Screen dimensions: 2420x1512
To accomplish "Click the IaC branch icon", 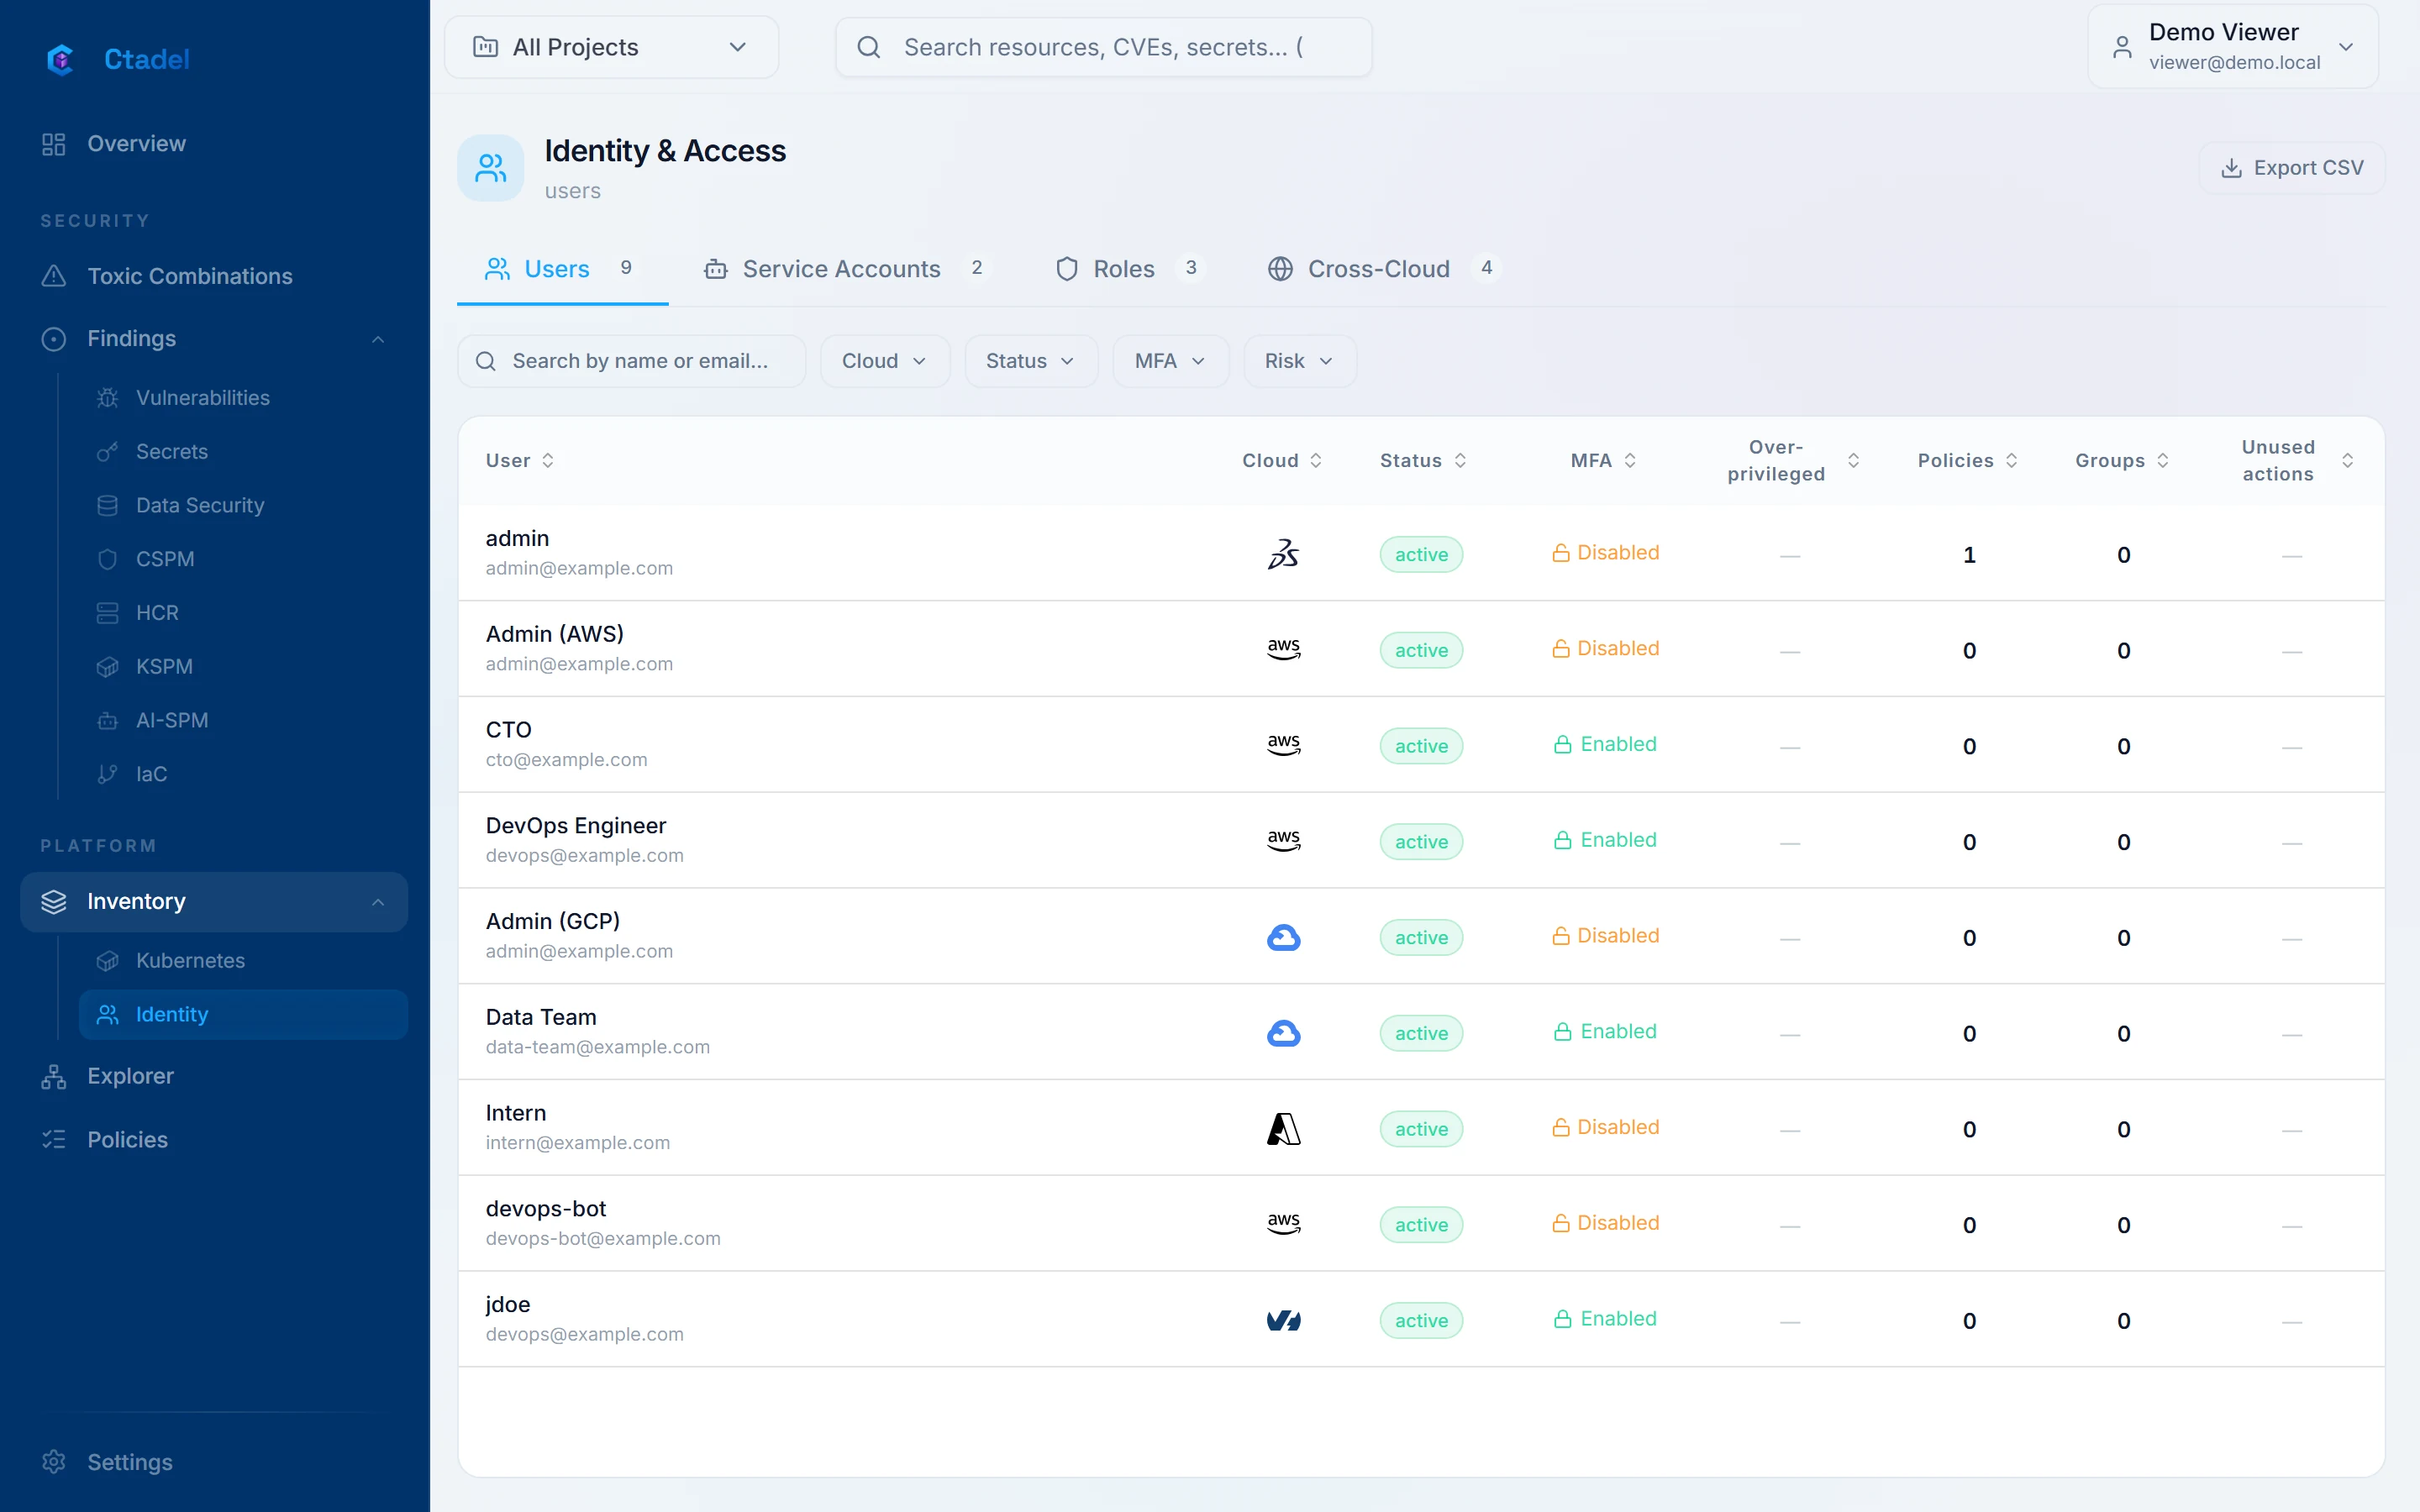I will [x=108, y=774].
